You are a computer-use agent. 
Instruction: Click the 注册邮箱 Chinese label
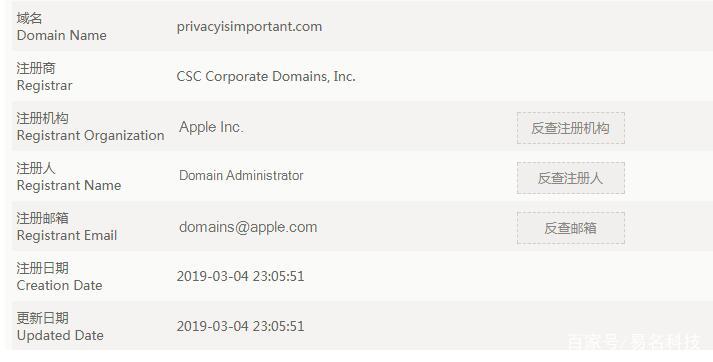click(x=42, y=218)
